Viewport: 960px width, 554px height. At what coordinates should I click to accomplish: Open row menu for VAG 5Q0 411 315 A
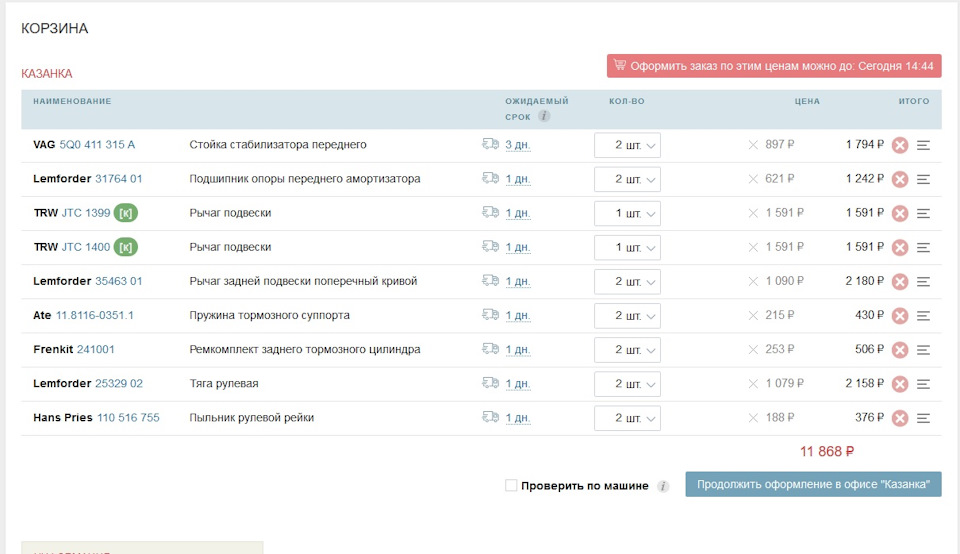pyautogui.click(x=923, y=146)
